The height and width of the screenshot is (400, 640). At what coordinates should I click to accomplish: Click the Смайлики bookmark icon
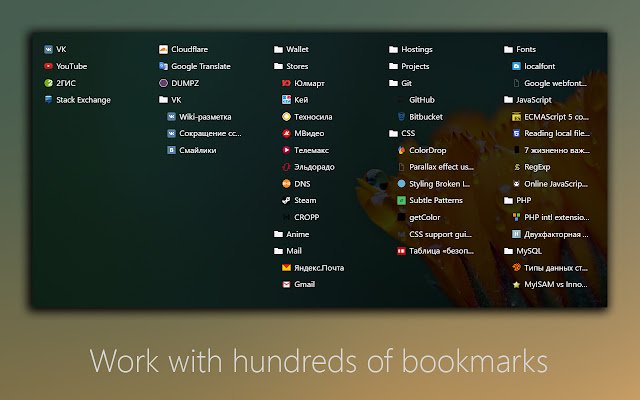[171, 150]
